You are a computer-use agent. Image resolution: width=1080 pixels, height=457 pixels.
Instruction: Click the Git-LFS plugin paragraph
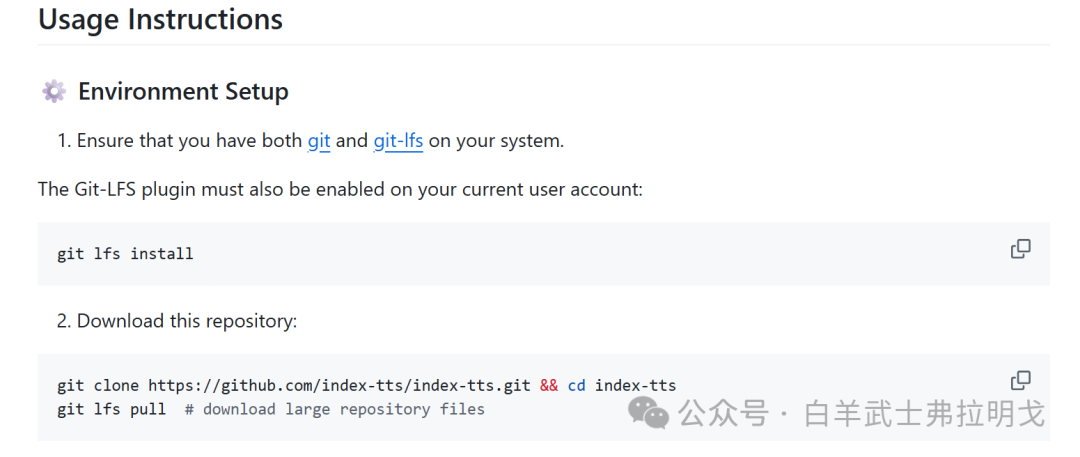click(340, 189)
